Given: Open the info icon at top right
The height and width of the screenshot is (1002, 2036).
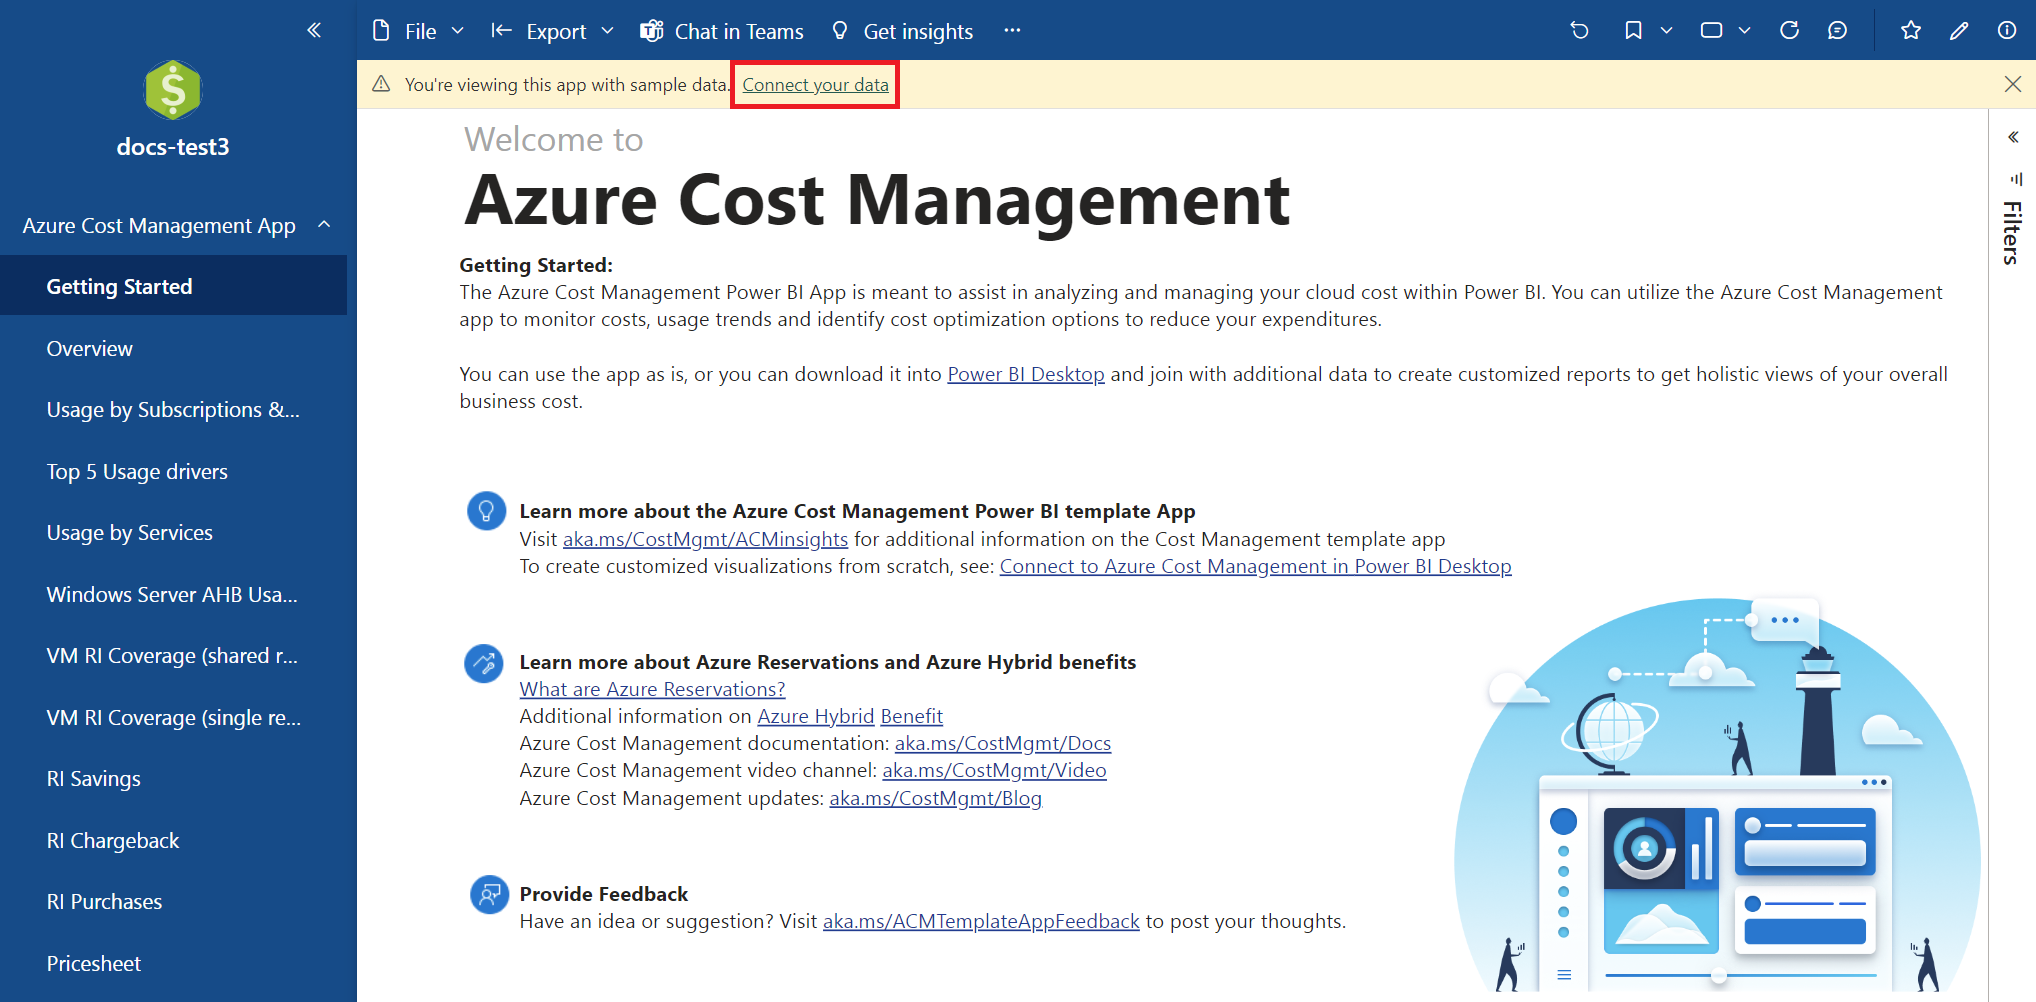Looking at the screenshot, I should (x=2006, y=31).
